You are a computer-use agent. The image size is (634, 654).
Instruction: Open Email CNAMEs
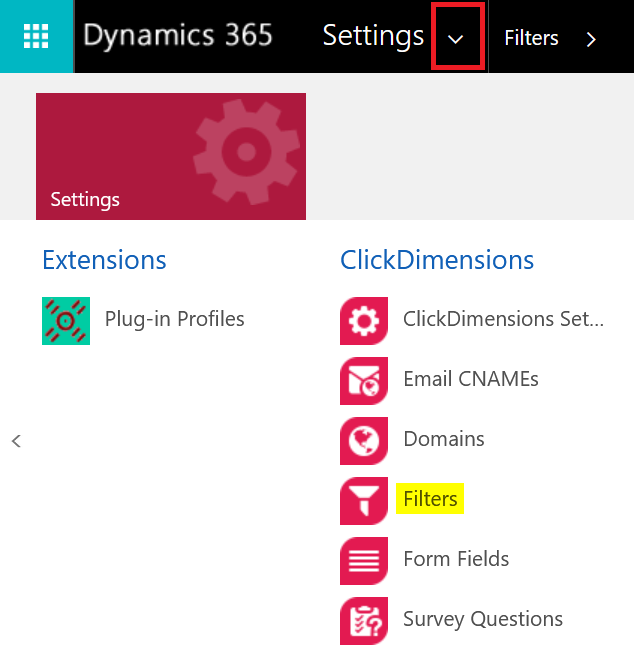coord(471,379)
